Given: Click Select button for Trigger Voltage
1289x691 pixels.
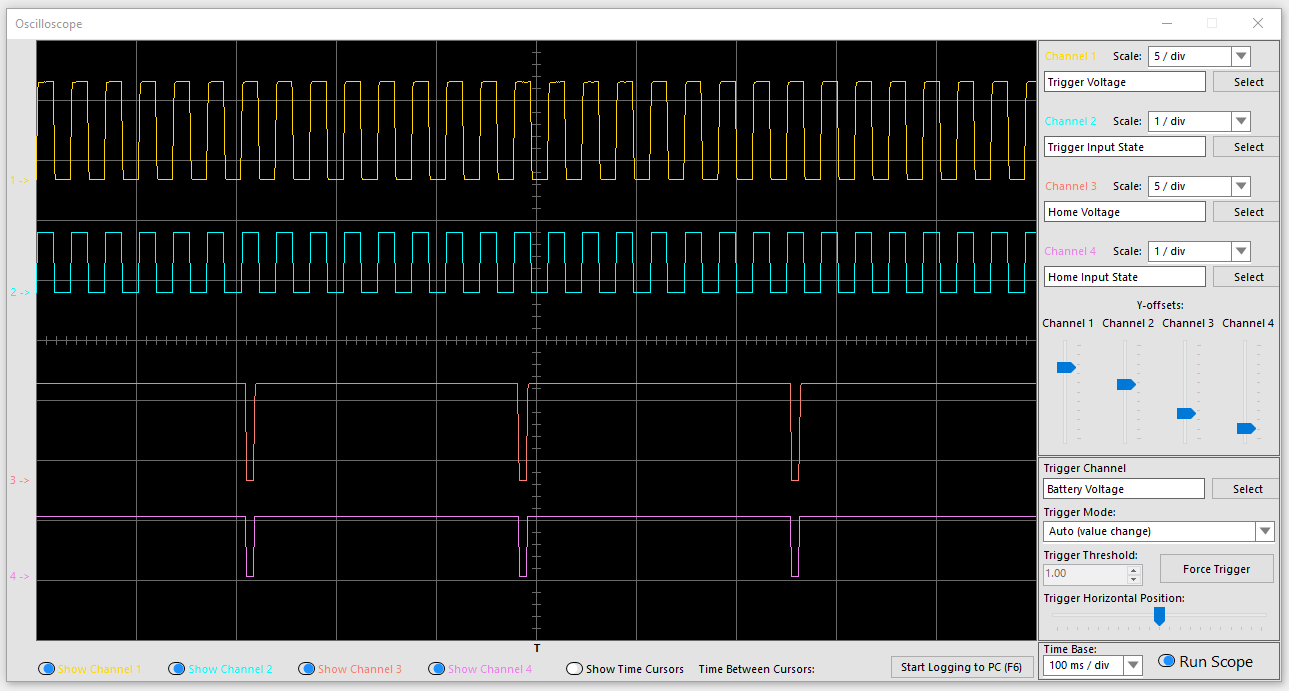Looking at the screenshot, I should tap(1247, 82).
